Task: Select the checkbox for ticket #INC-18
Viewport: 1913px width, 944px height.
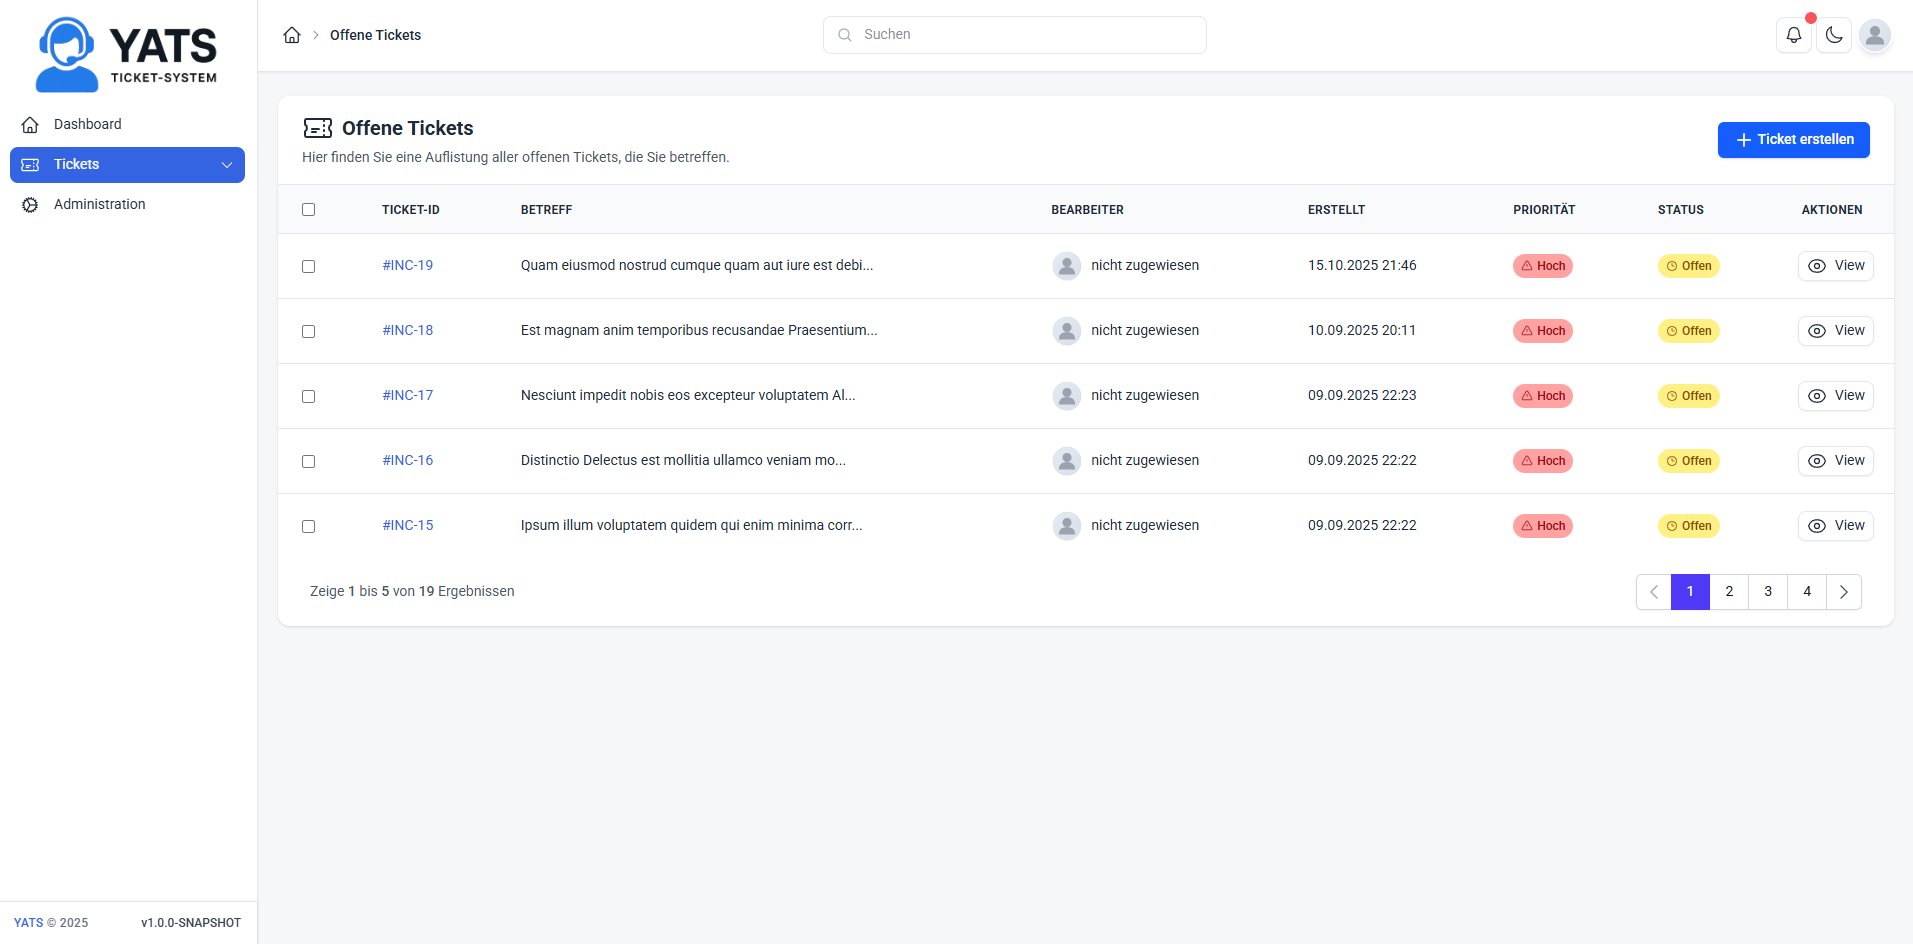Action: click(x=308, y=331)
